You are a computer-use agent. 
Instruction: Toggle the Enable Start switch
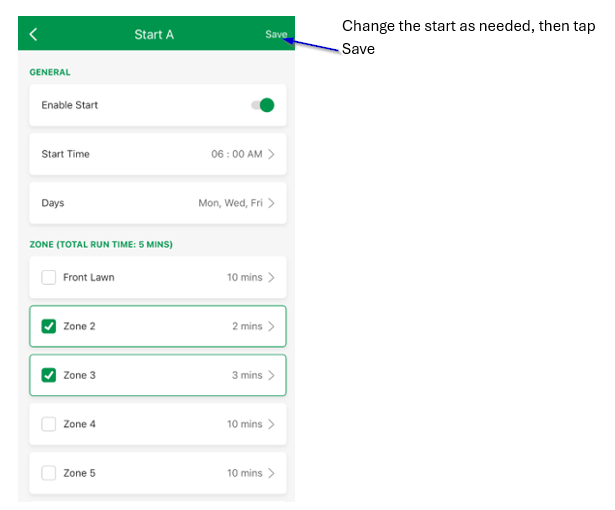263,105
